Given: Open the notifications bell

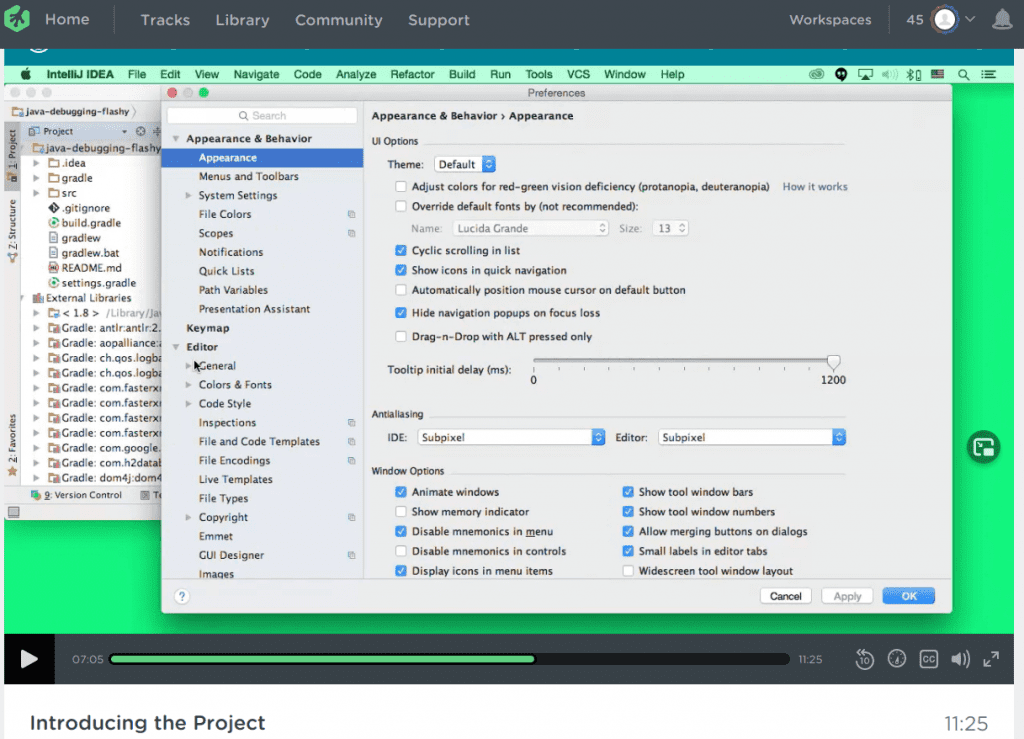Looking at the screenshot, I should 1002,20.
